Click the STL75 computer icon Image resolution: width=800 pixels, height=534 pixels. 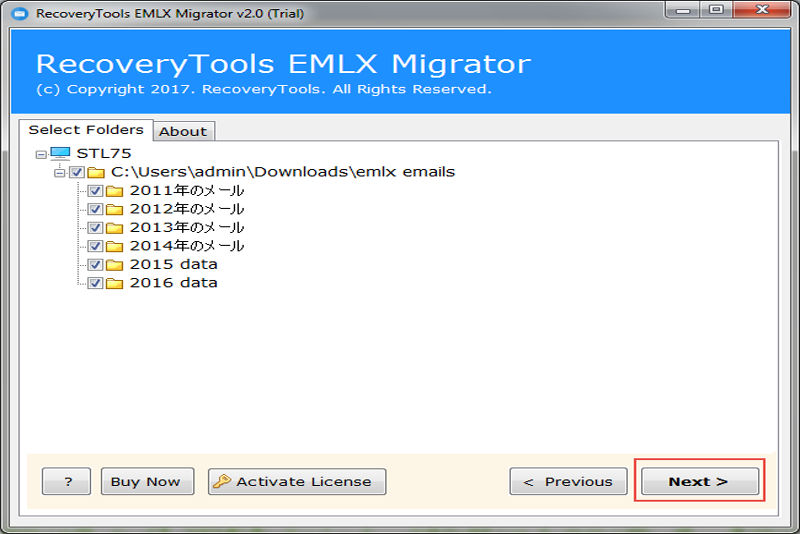[x=60, y=153]
